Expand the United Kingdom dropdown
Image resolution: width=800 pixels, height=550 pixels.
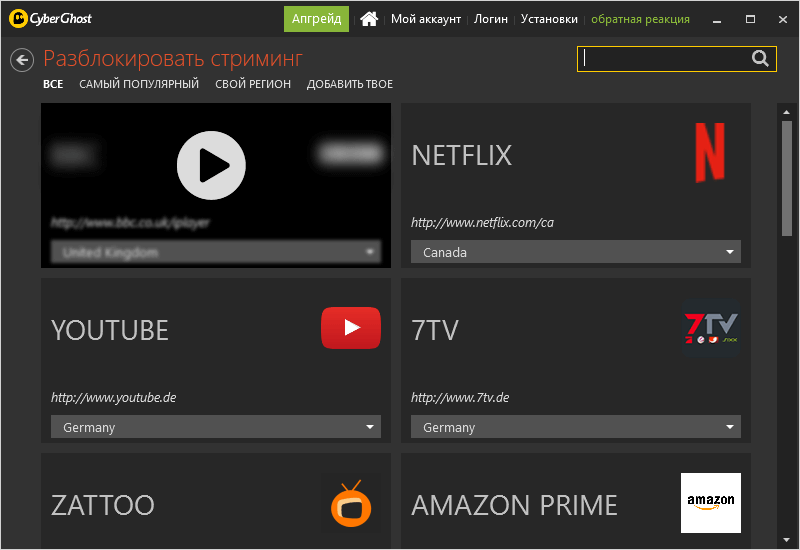[216, 252]
